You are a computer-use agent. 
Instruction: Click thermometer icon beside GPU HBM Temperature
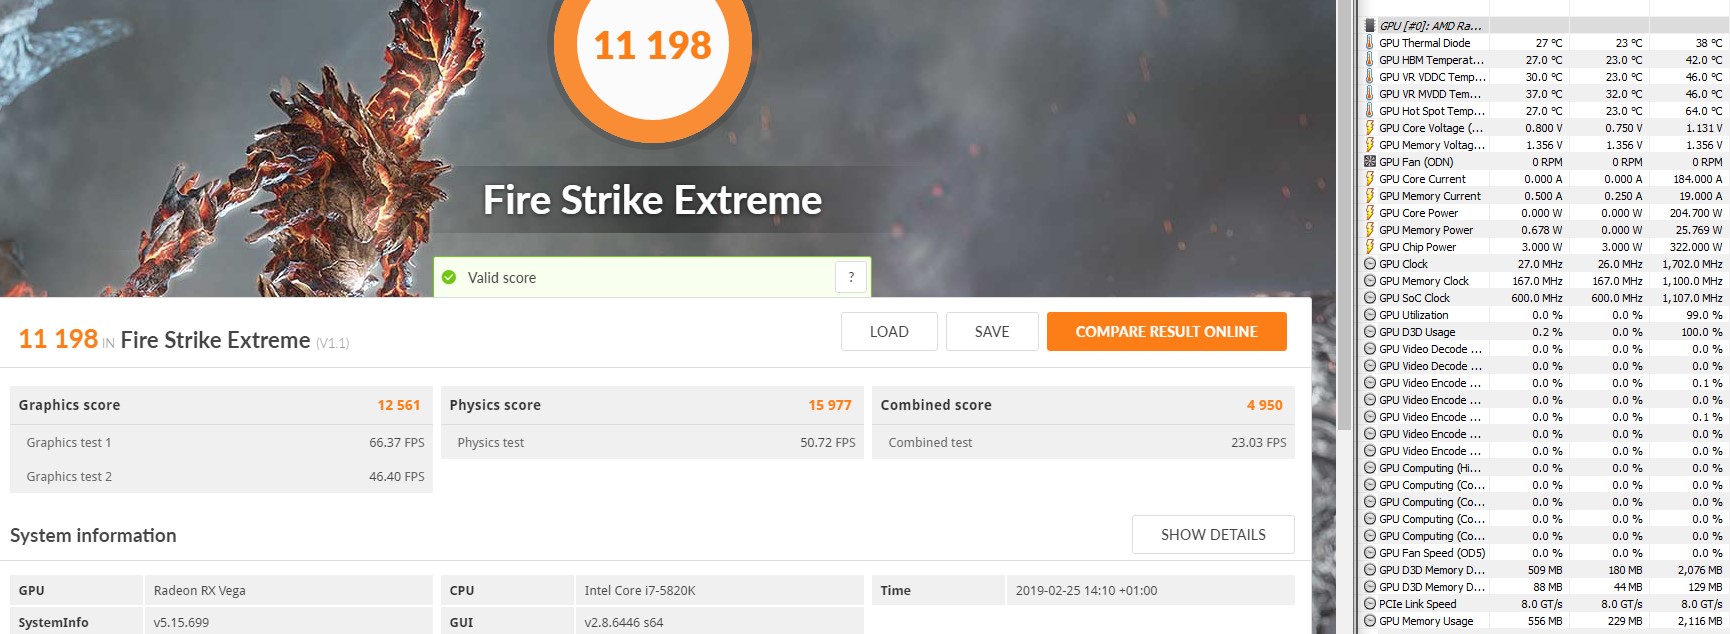pyautogui.click(x=1370, y=60)
